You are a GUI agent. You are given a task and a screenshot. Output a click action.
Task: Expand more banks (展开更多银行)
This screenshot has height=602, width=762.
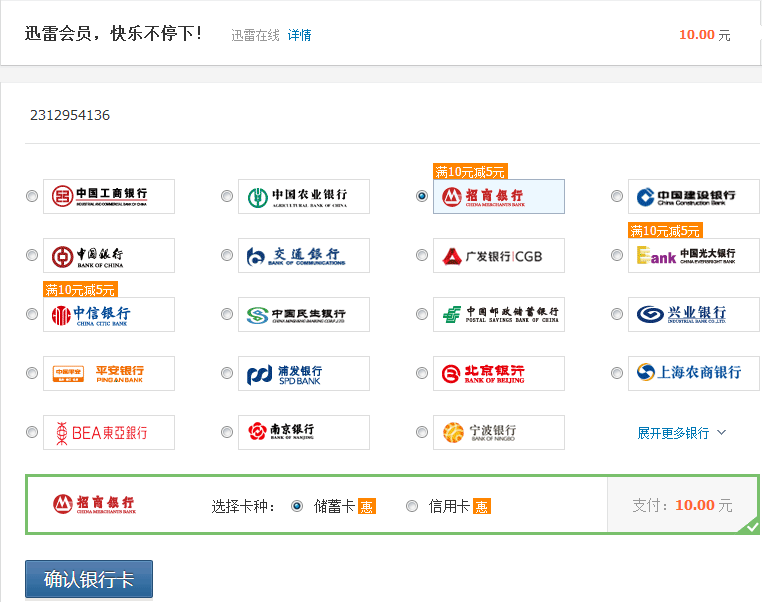tap(673, 433)
